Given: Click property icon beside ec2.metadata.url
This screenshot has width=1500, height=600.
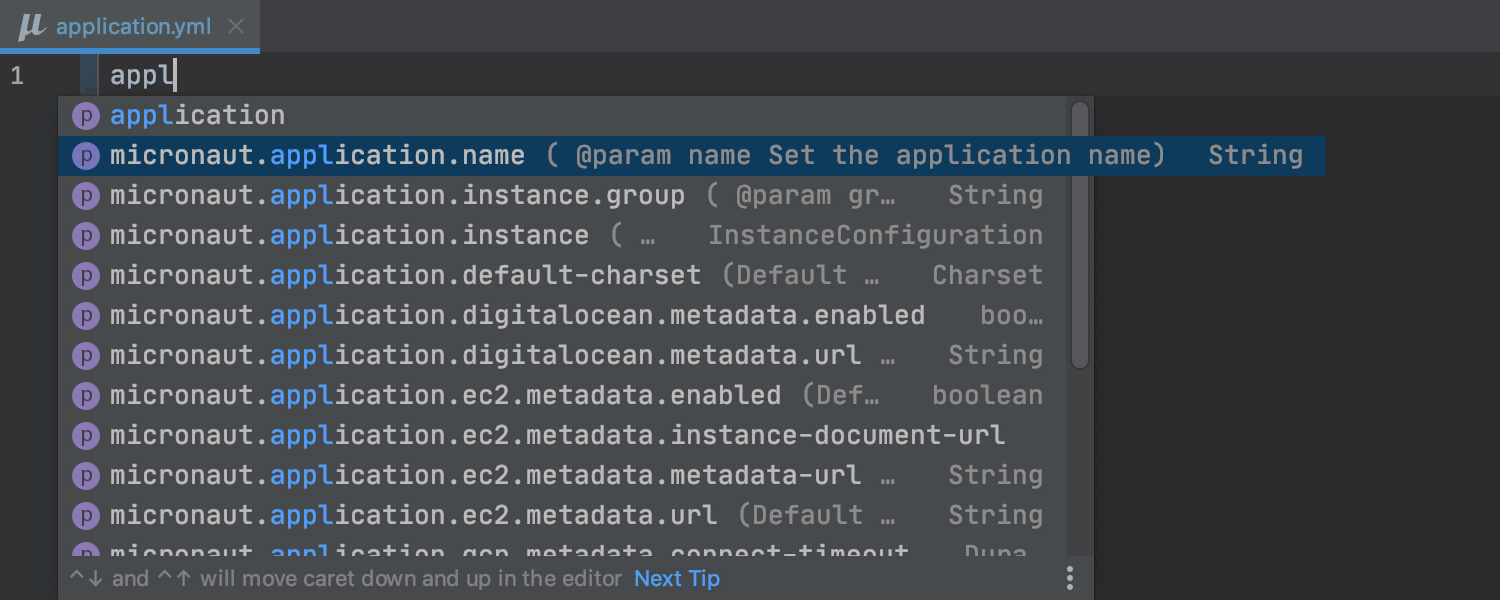Looking at the screenshot, I should tap(86, 517).
